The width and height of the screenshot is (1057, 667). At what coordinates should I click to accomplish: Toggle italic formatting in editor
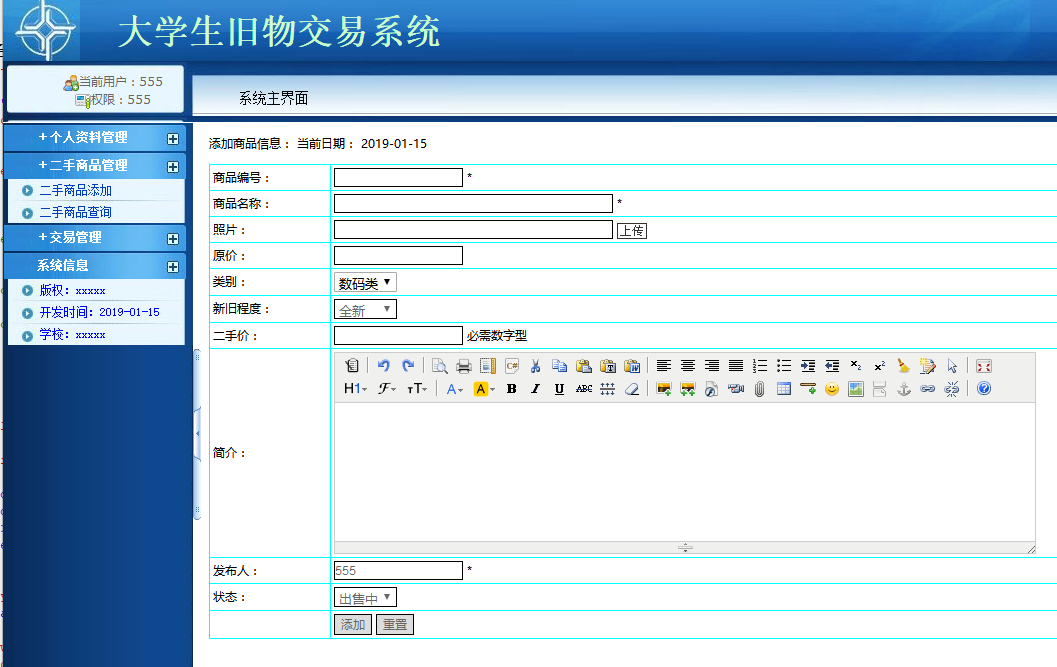pos(536,389)
